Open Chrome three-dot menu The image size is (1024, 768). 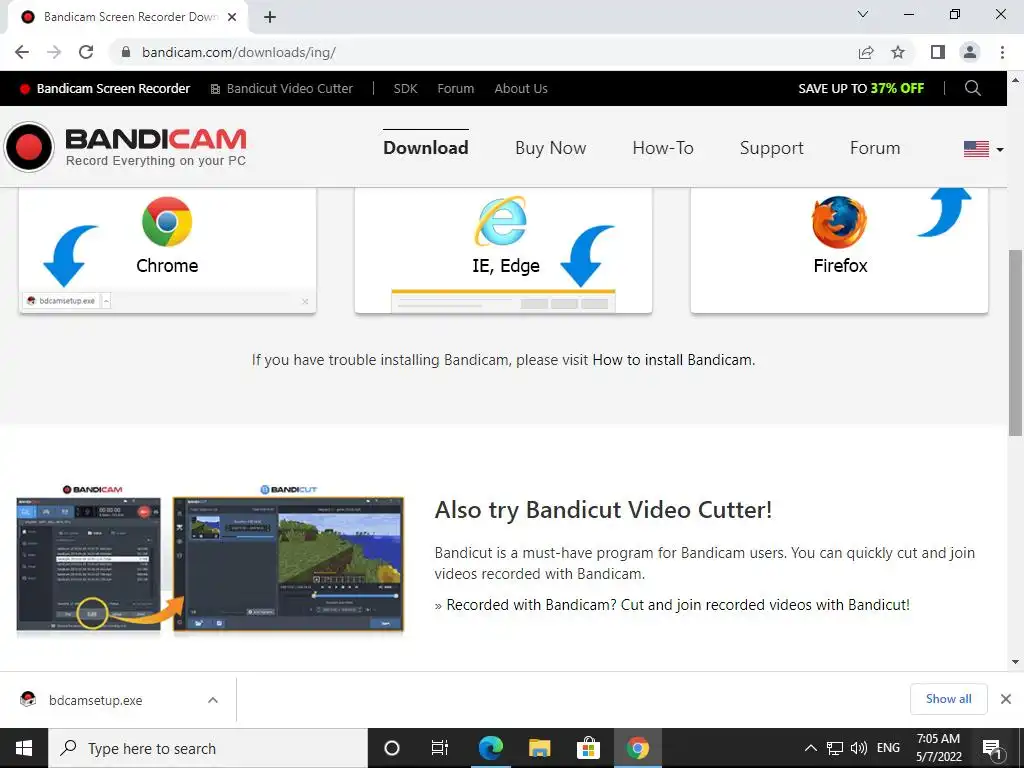click(1002, 52)
